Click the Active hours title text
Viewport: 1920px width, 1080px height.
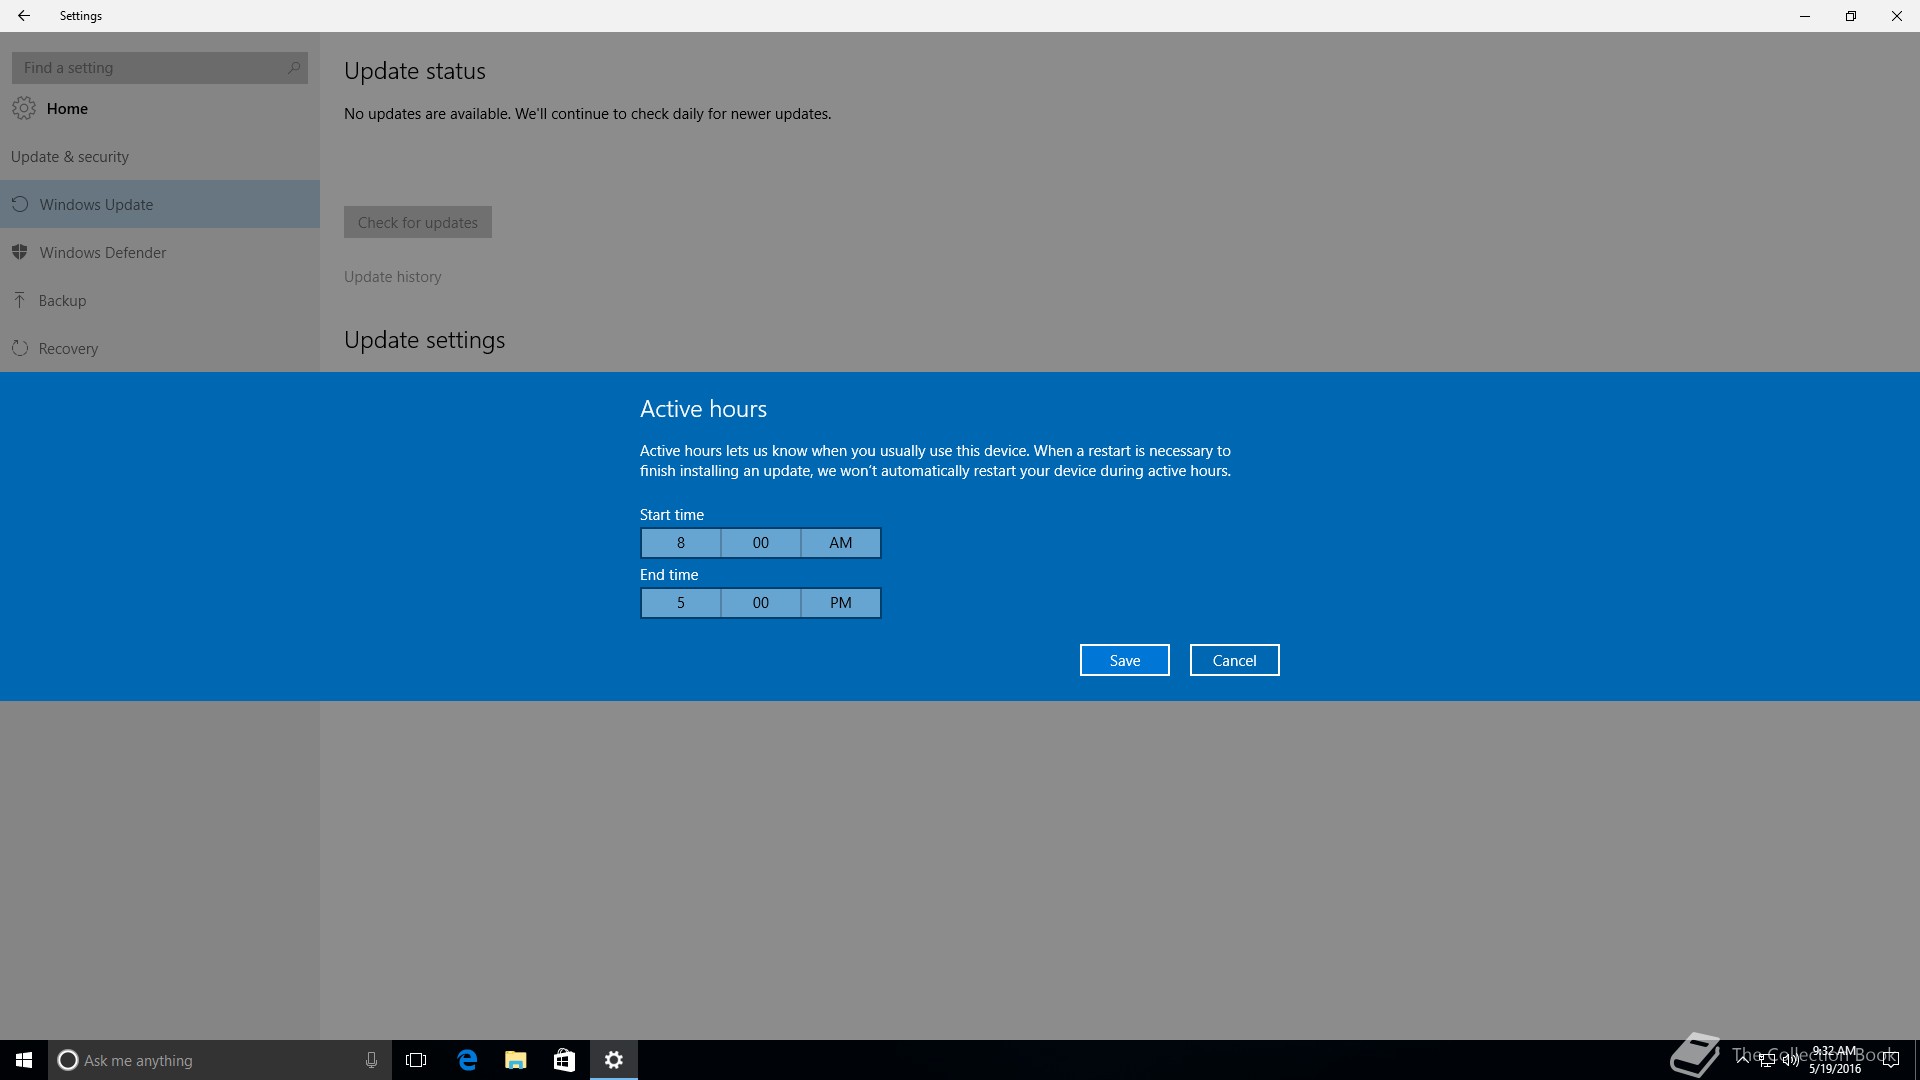[x=704, y=409]
